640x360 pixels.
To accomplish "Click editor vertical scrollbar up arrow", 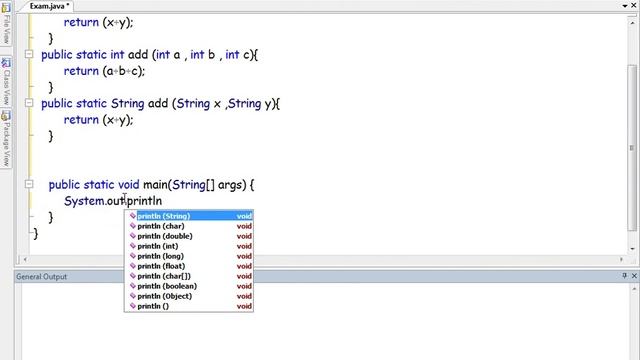I will coord(632,23).
